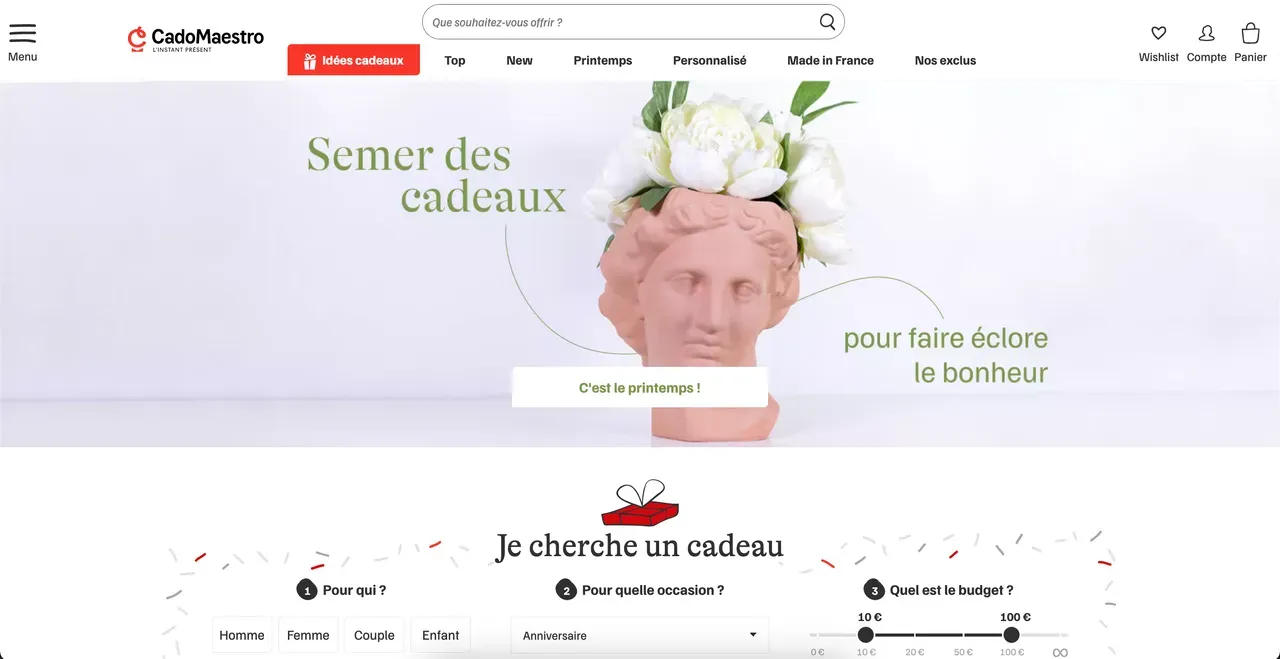Screen dimensions: 1280x659
Task: Go to the Made in France tab
Action: click(x=830, y=60)
